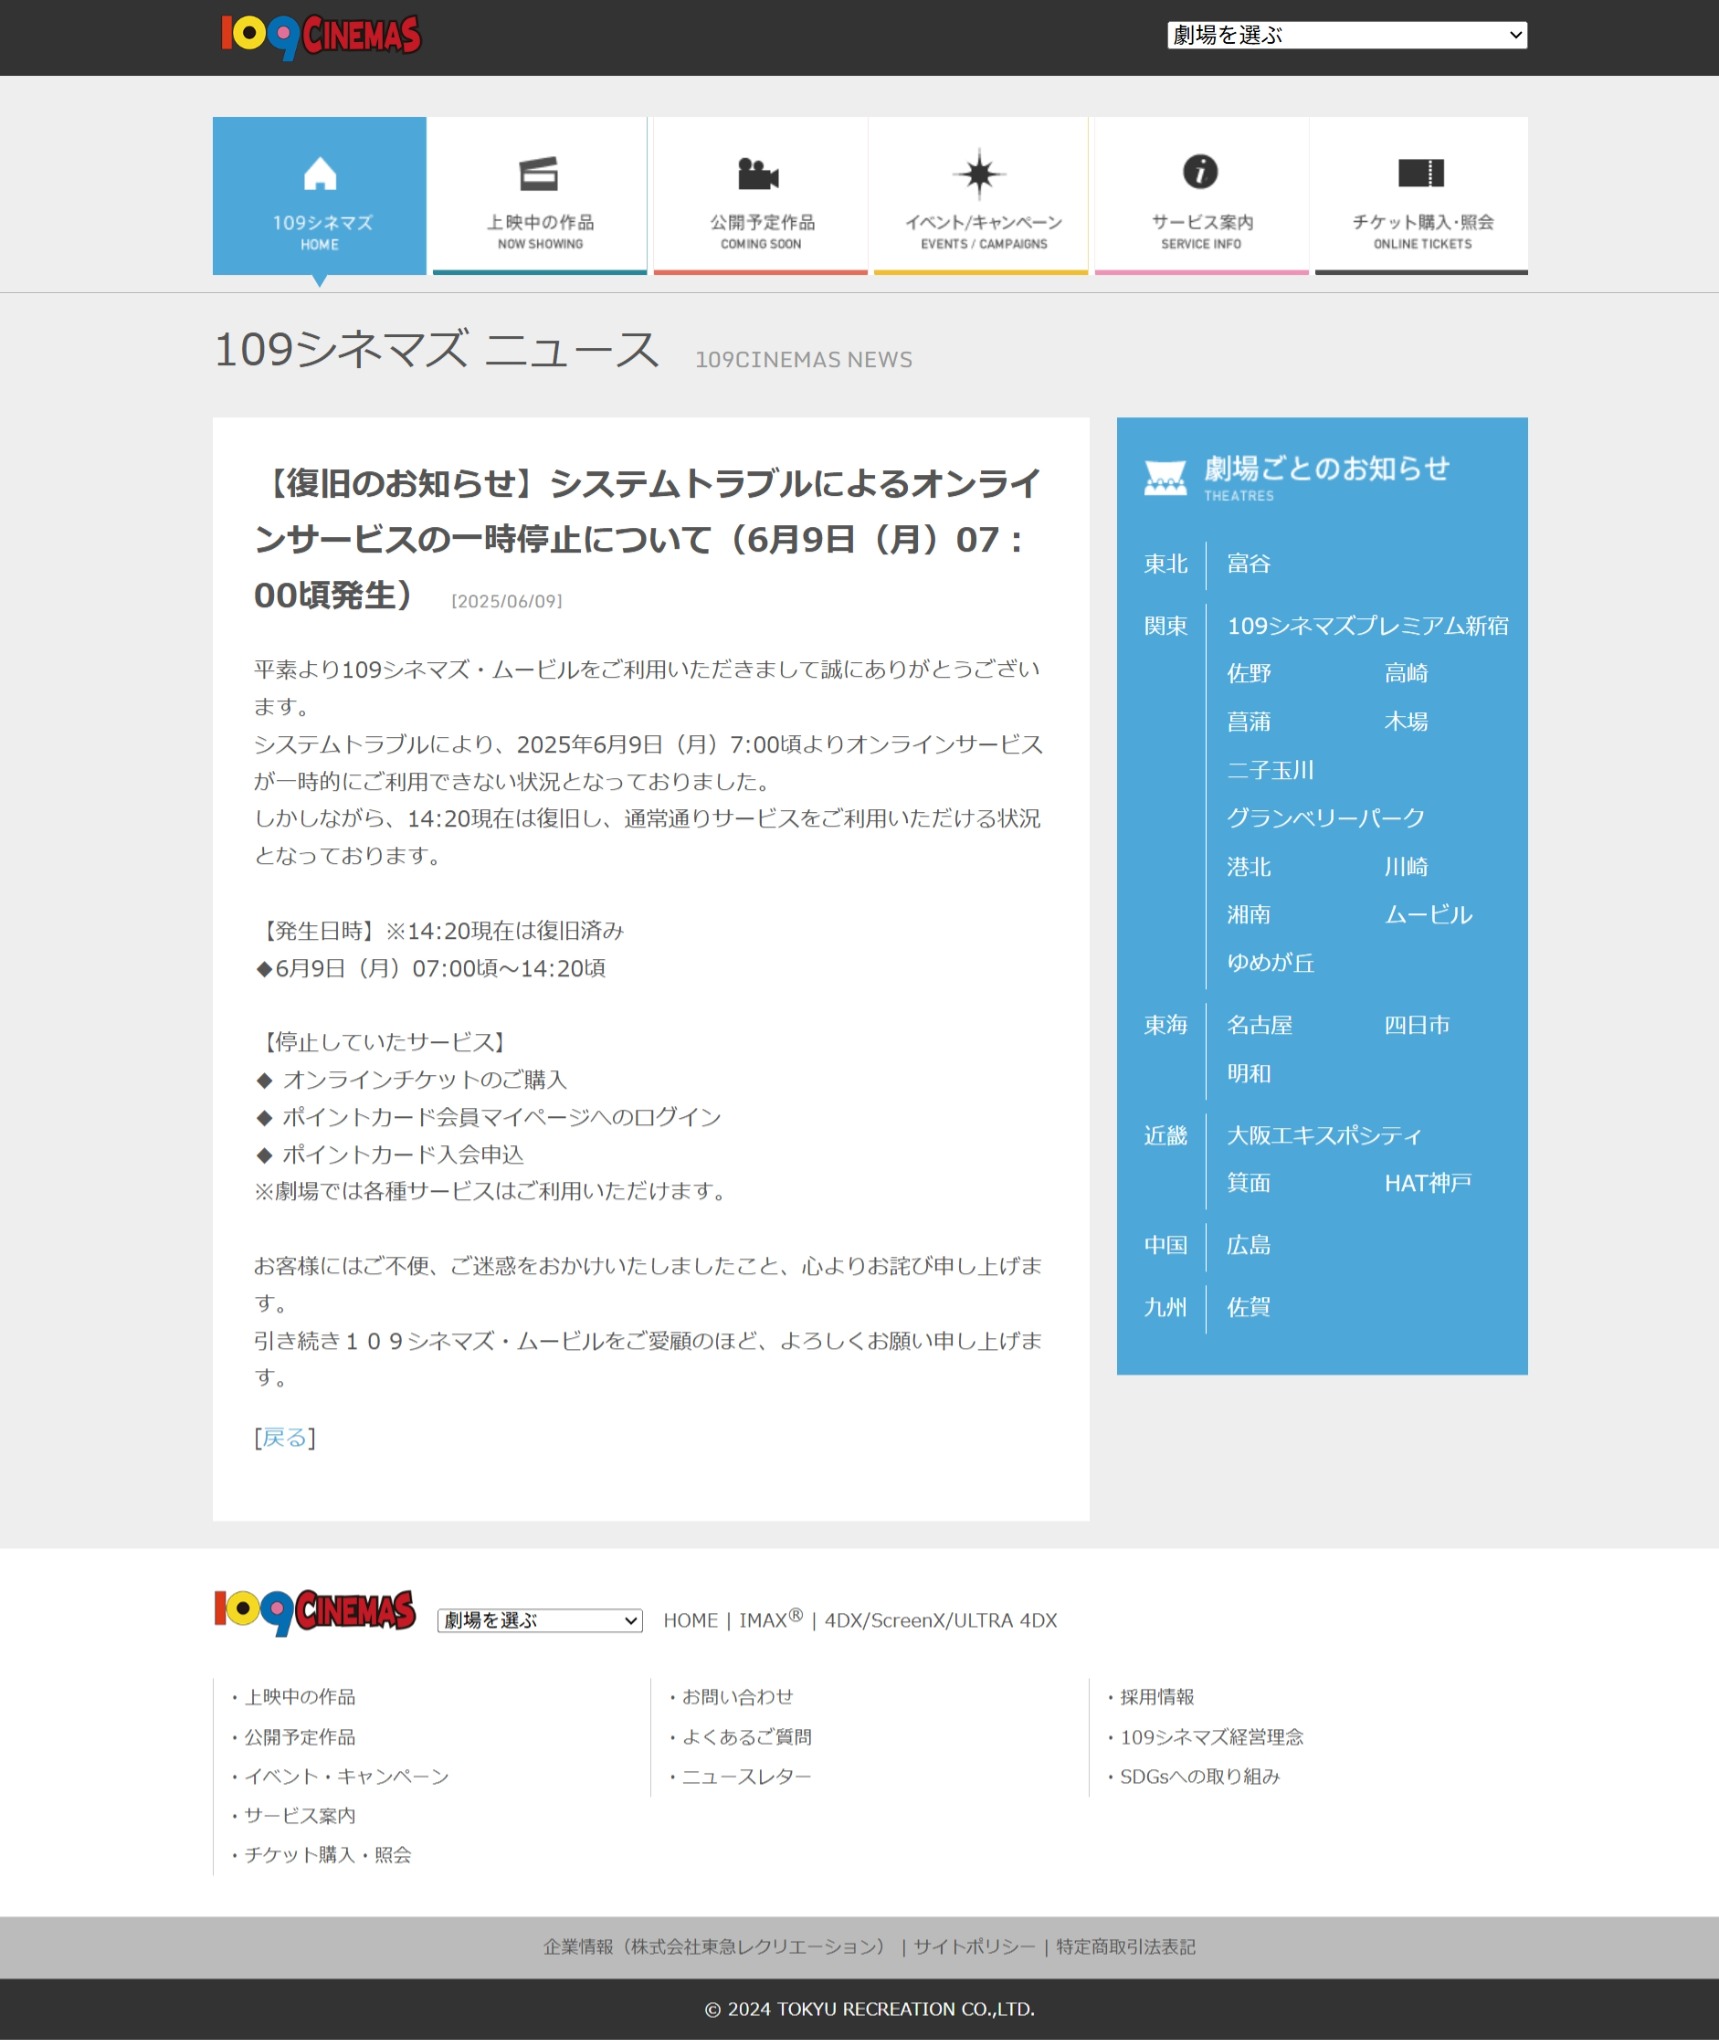Image resolution: width=1719 pixels, height=2040 pixels.
Task: Select 四日市 theater link
Action: pyautogui.click(x=1417, y=1025)
